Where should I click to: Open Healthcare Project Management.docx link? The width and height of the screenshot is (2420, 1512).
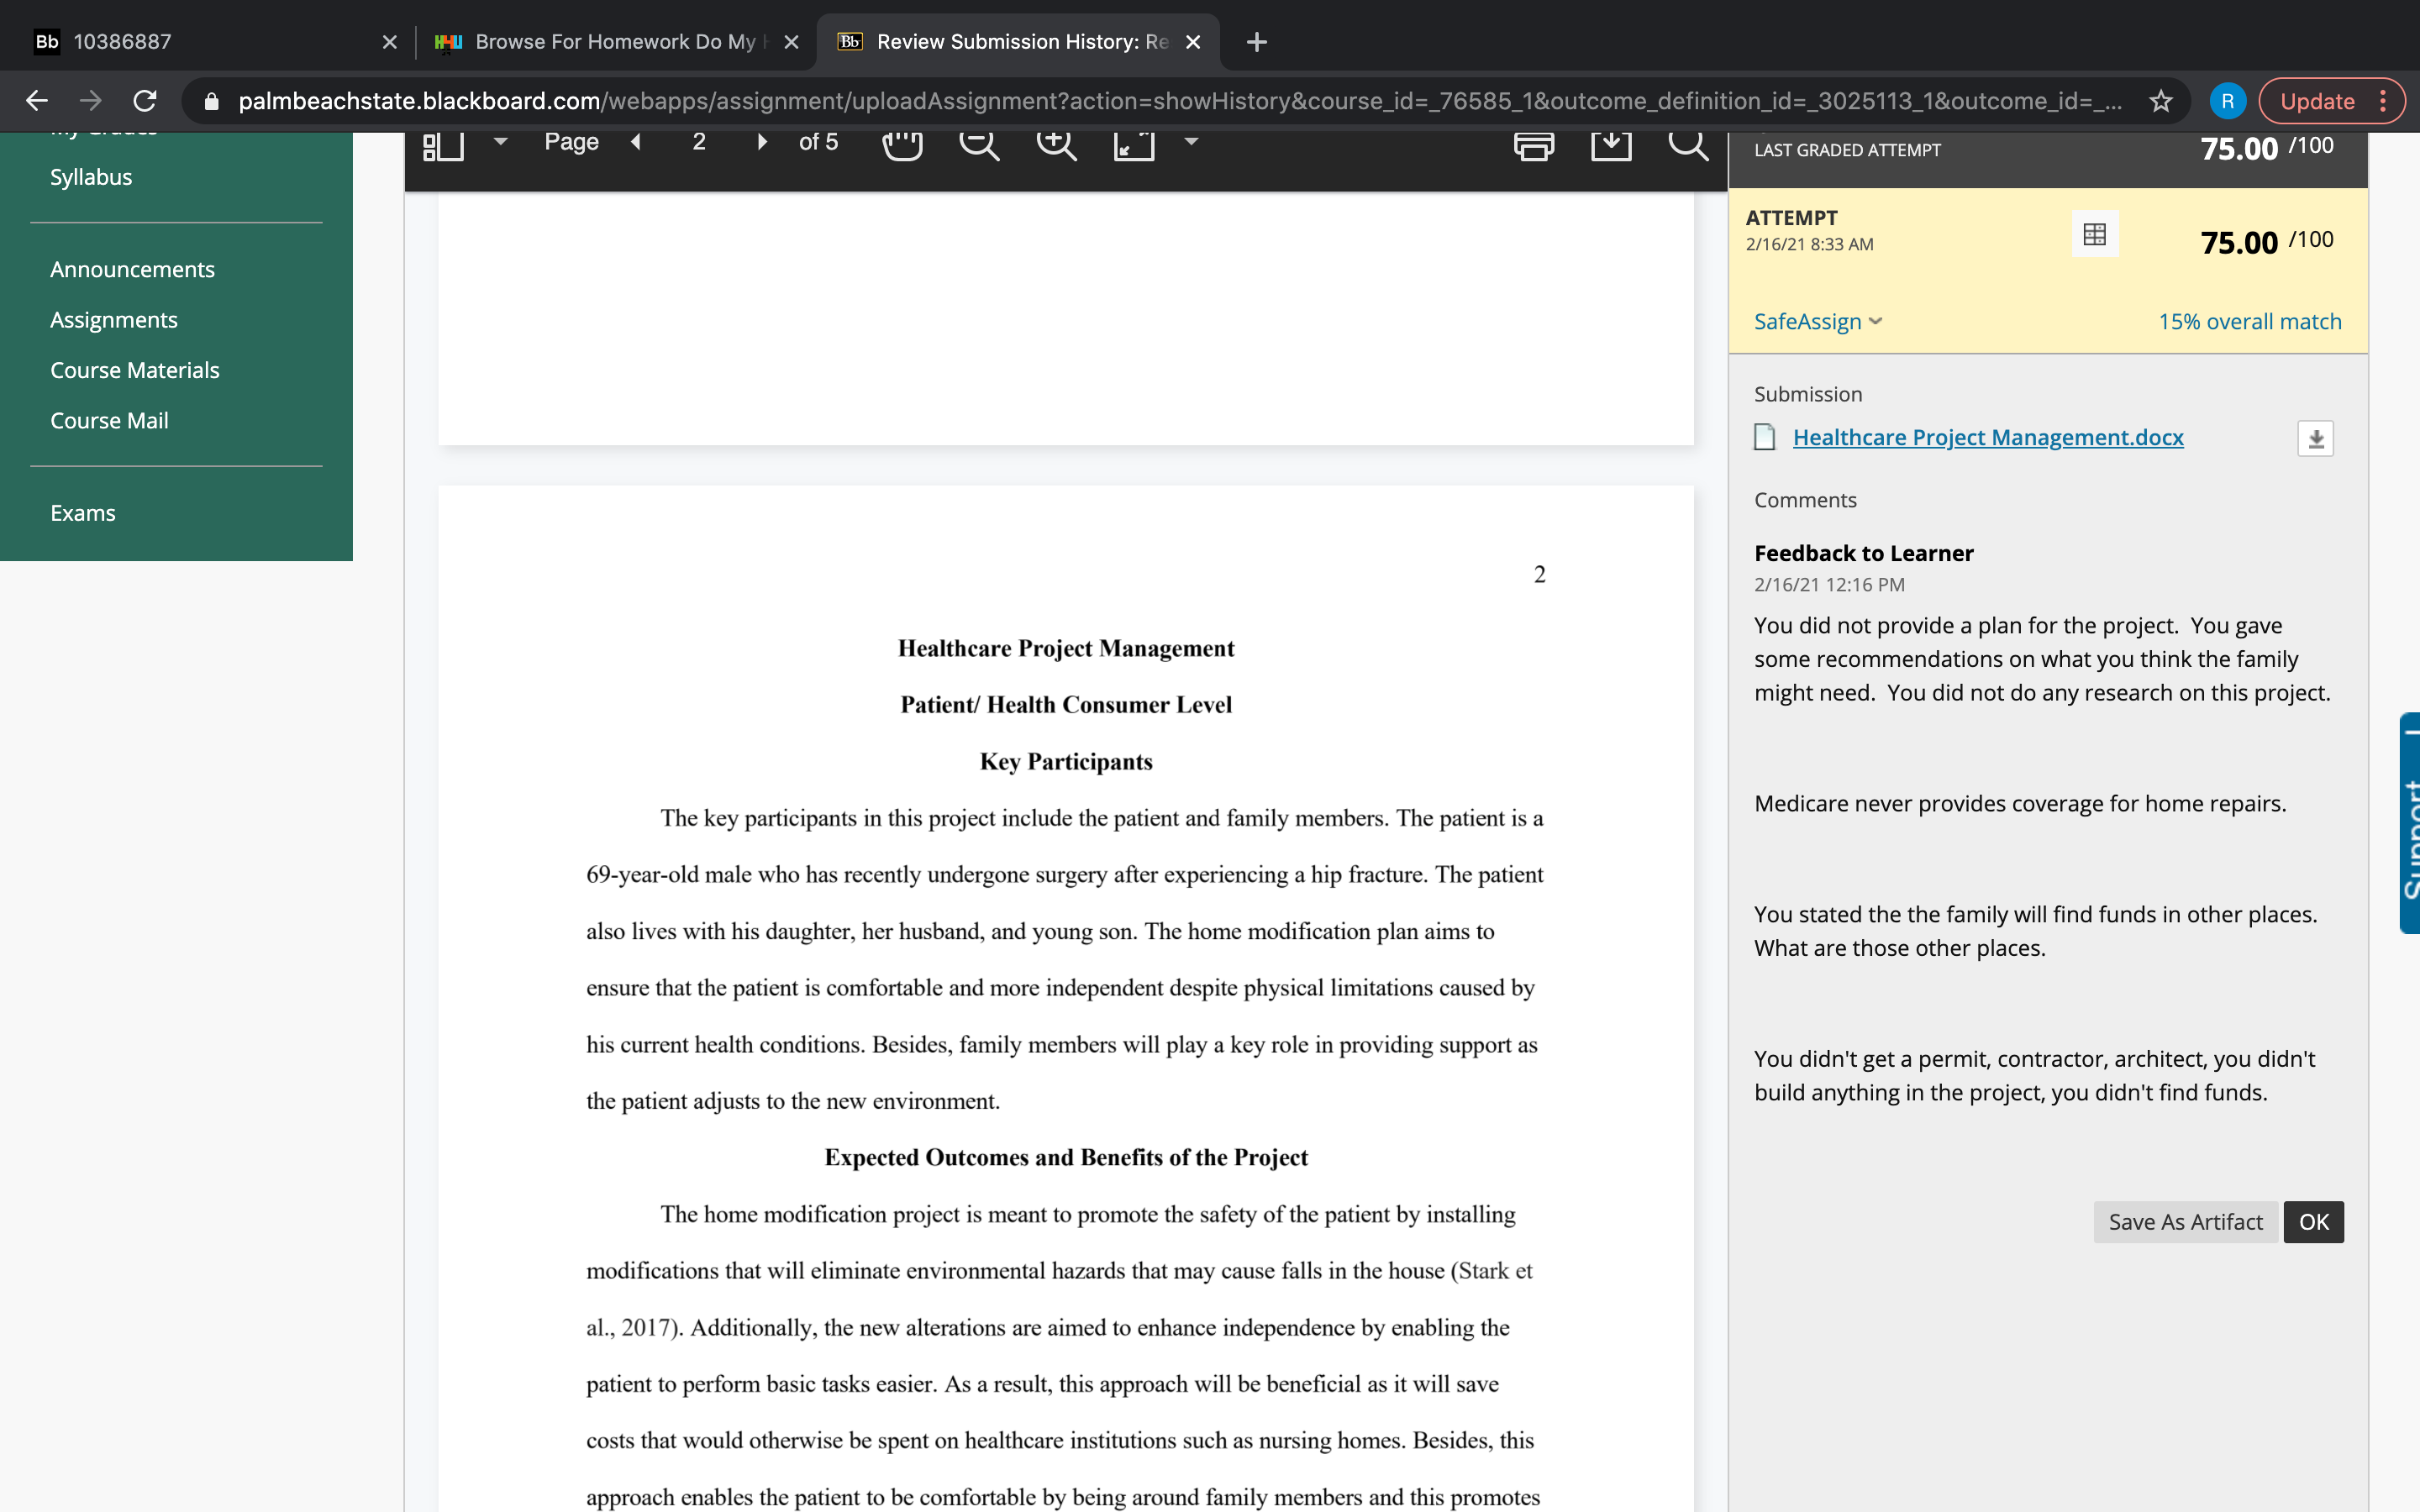pyautogui.click(x=1987, y=438)
